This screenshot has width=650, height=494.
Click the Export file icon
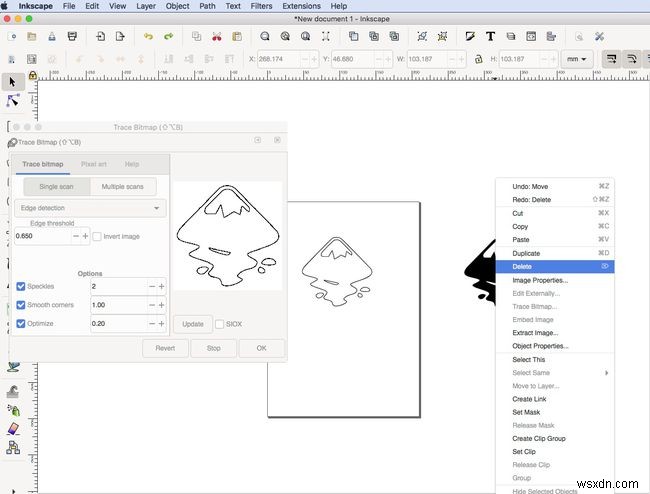(120, 36)
